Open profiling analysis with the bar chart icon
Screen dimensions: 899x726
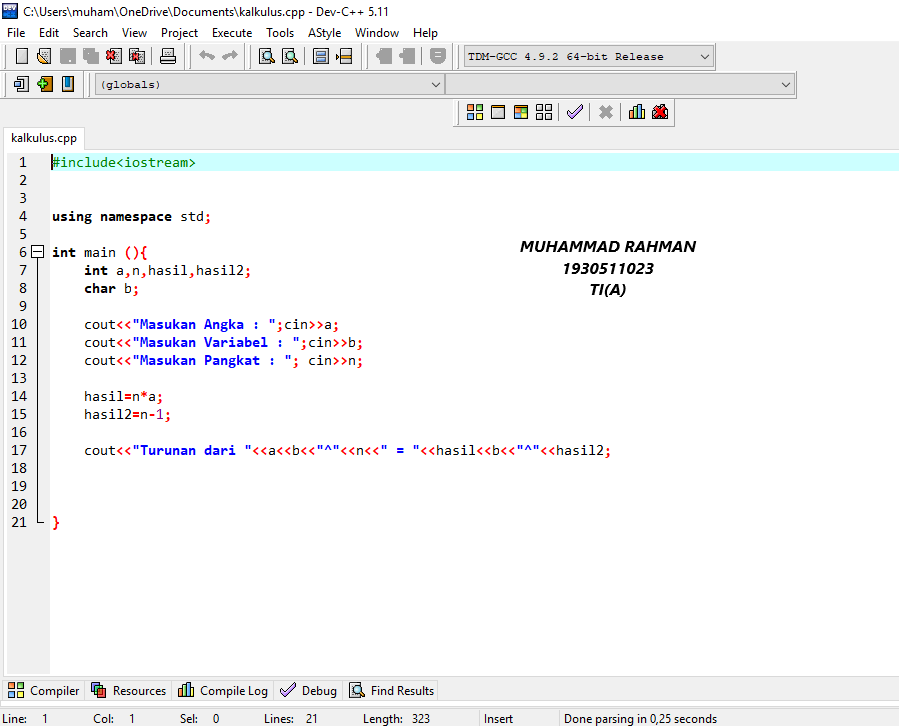[x=637, y=111]
